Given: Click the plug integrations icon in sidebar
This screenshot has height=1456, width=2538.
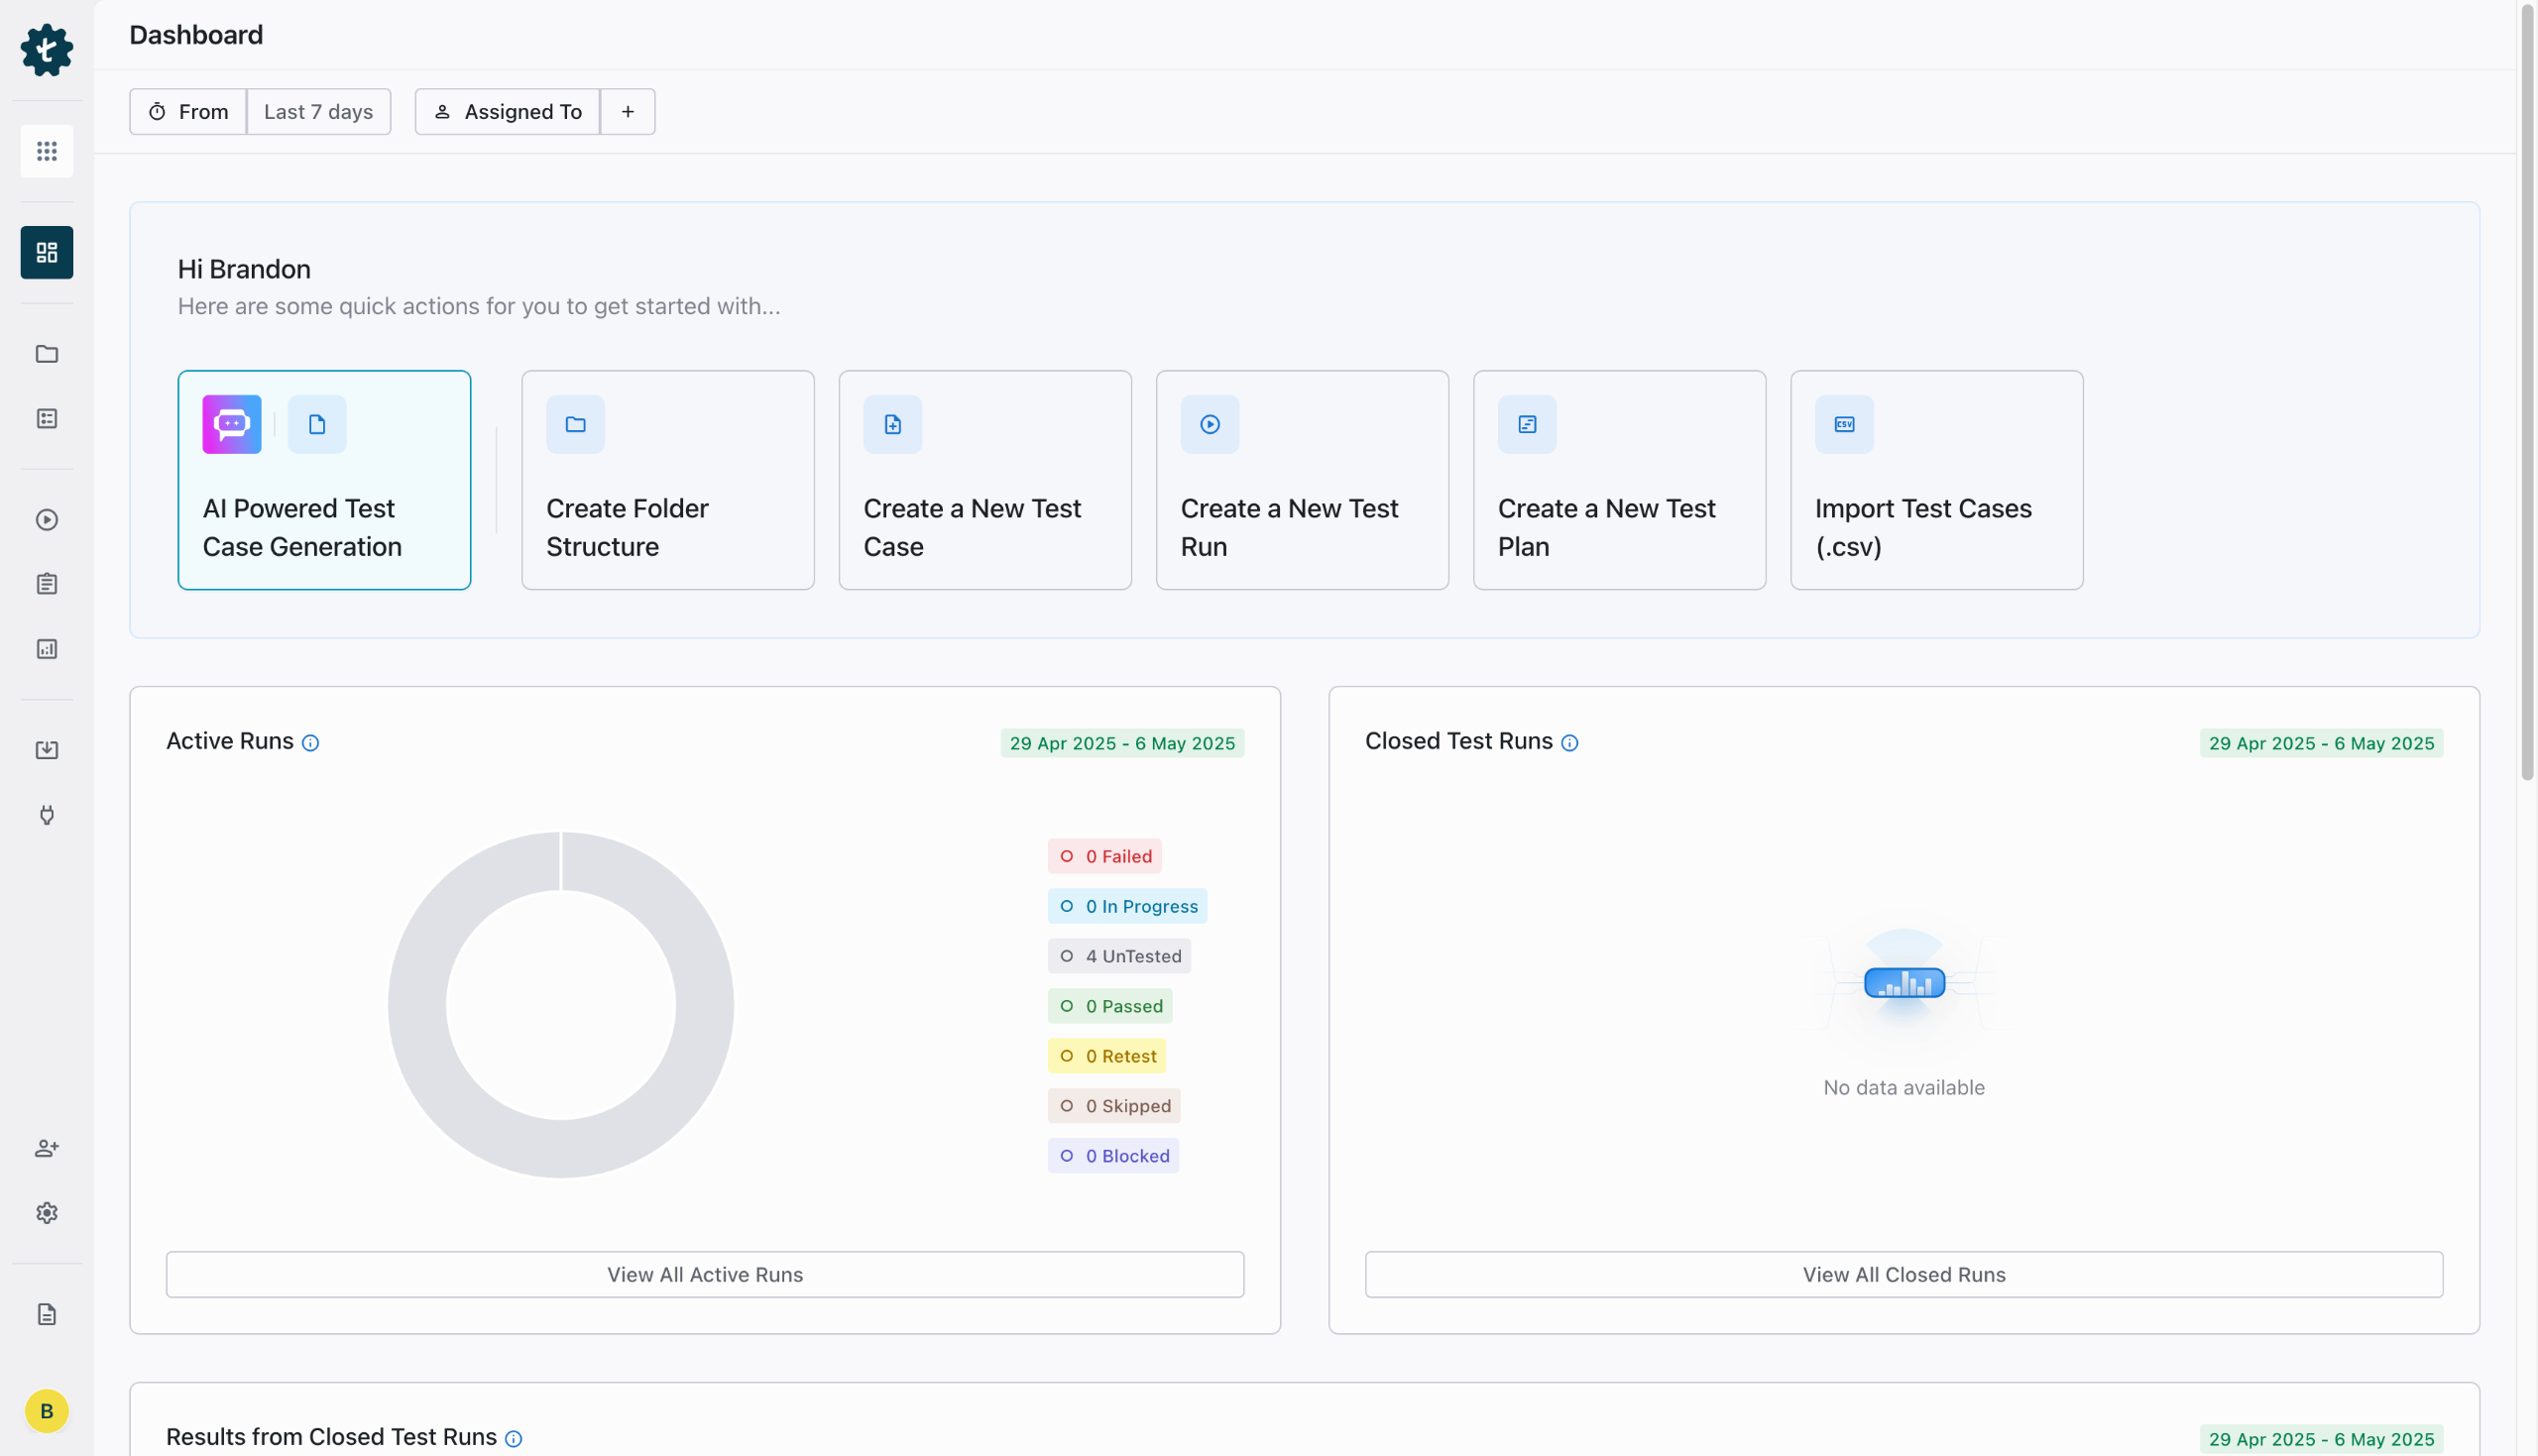Looking at the screenshot, I should tap(47, 815).
